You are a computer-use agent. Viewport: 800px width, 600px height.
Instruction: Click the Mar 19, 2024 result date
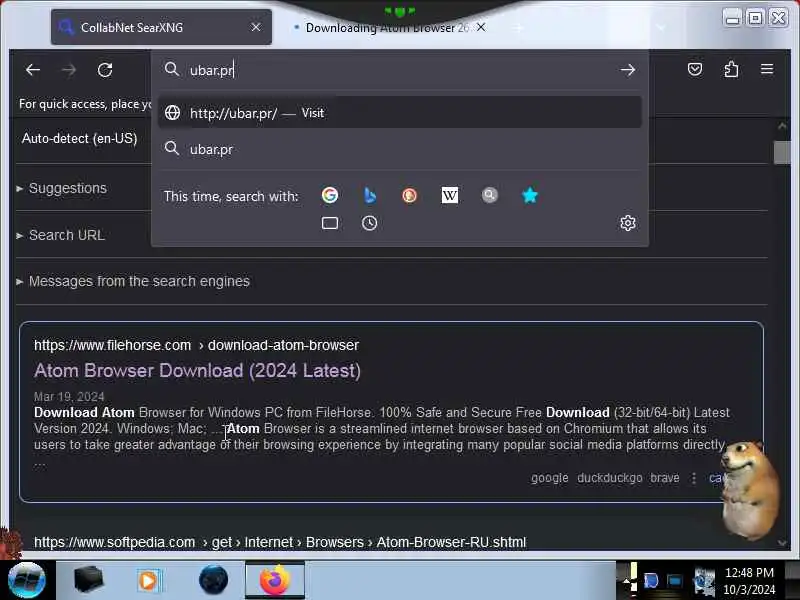(x=69, y=396)
